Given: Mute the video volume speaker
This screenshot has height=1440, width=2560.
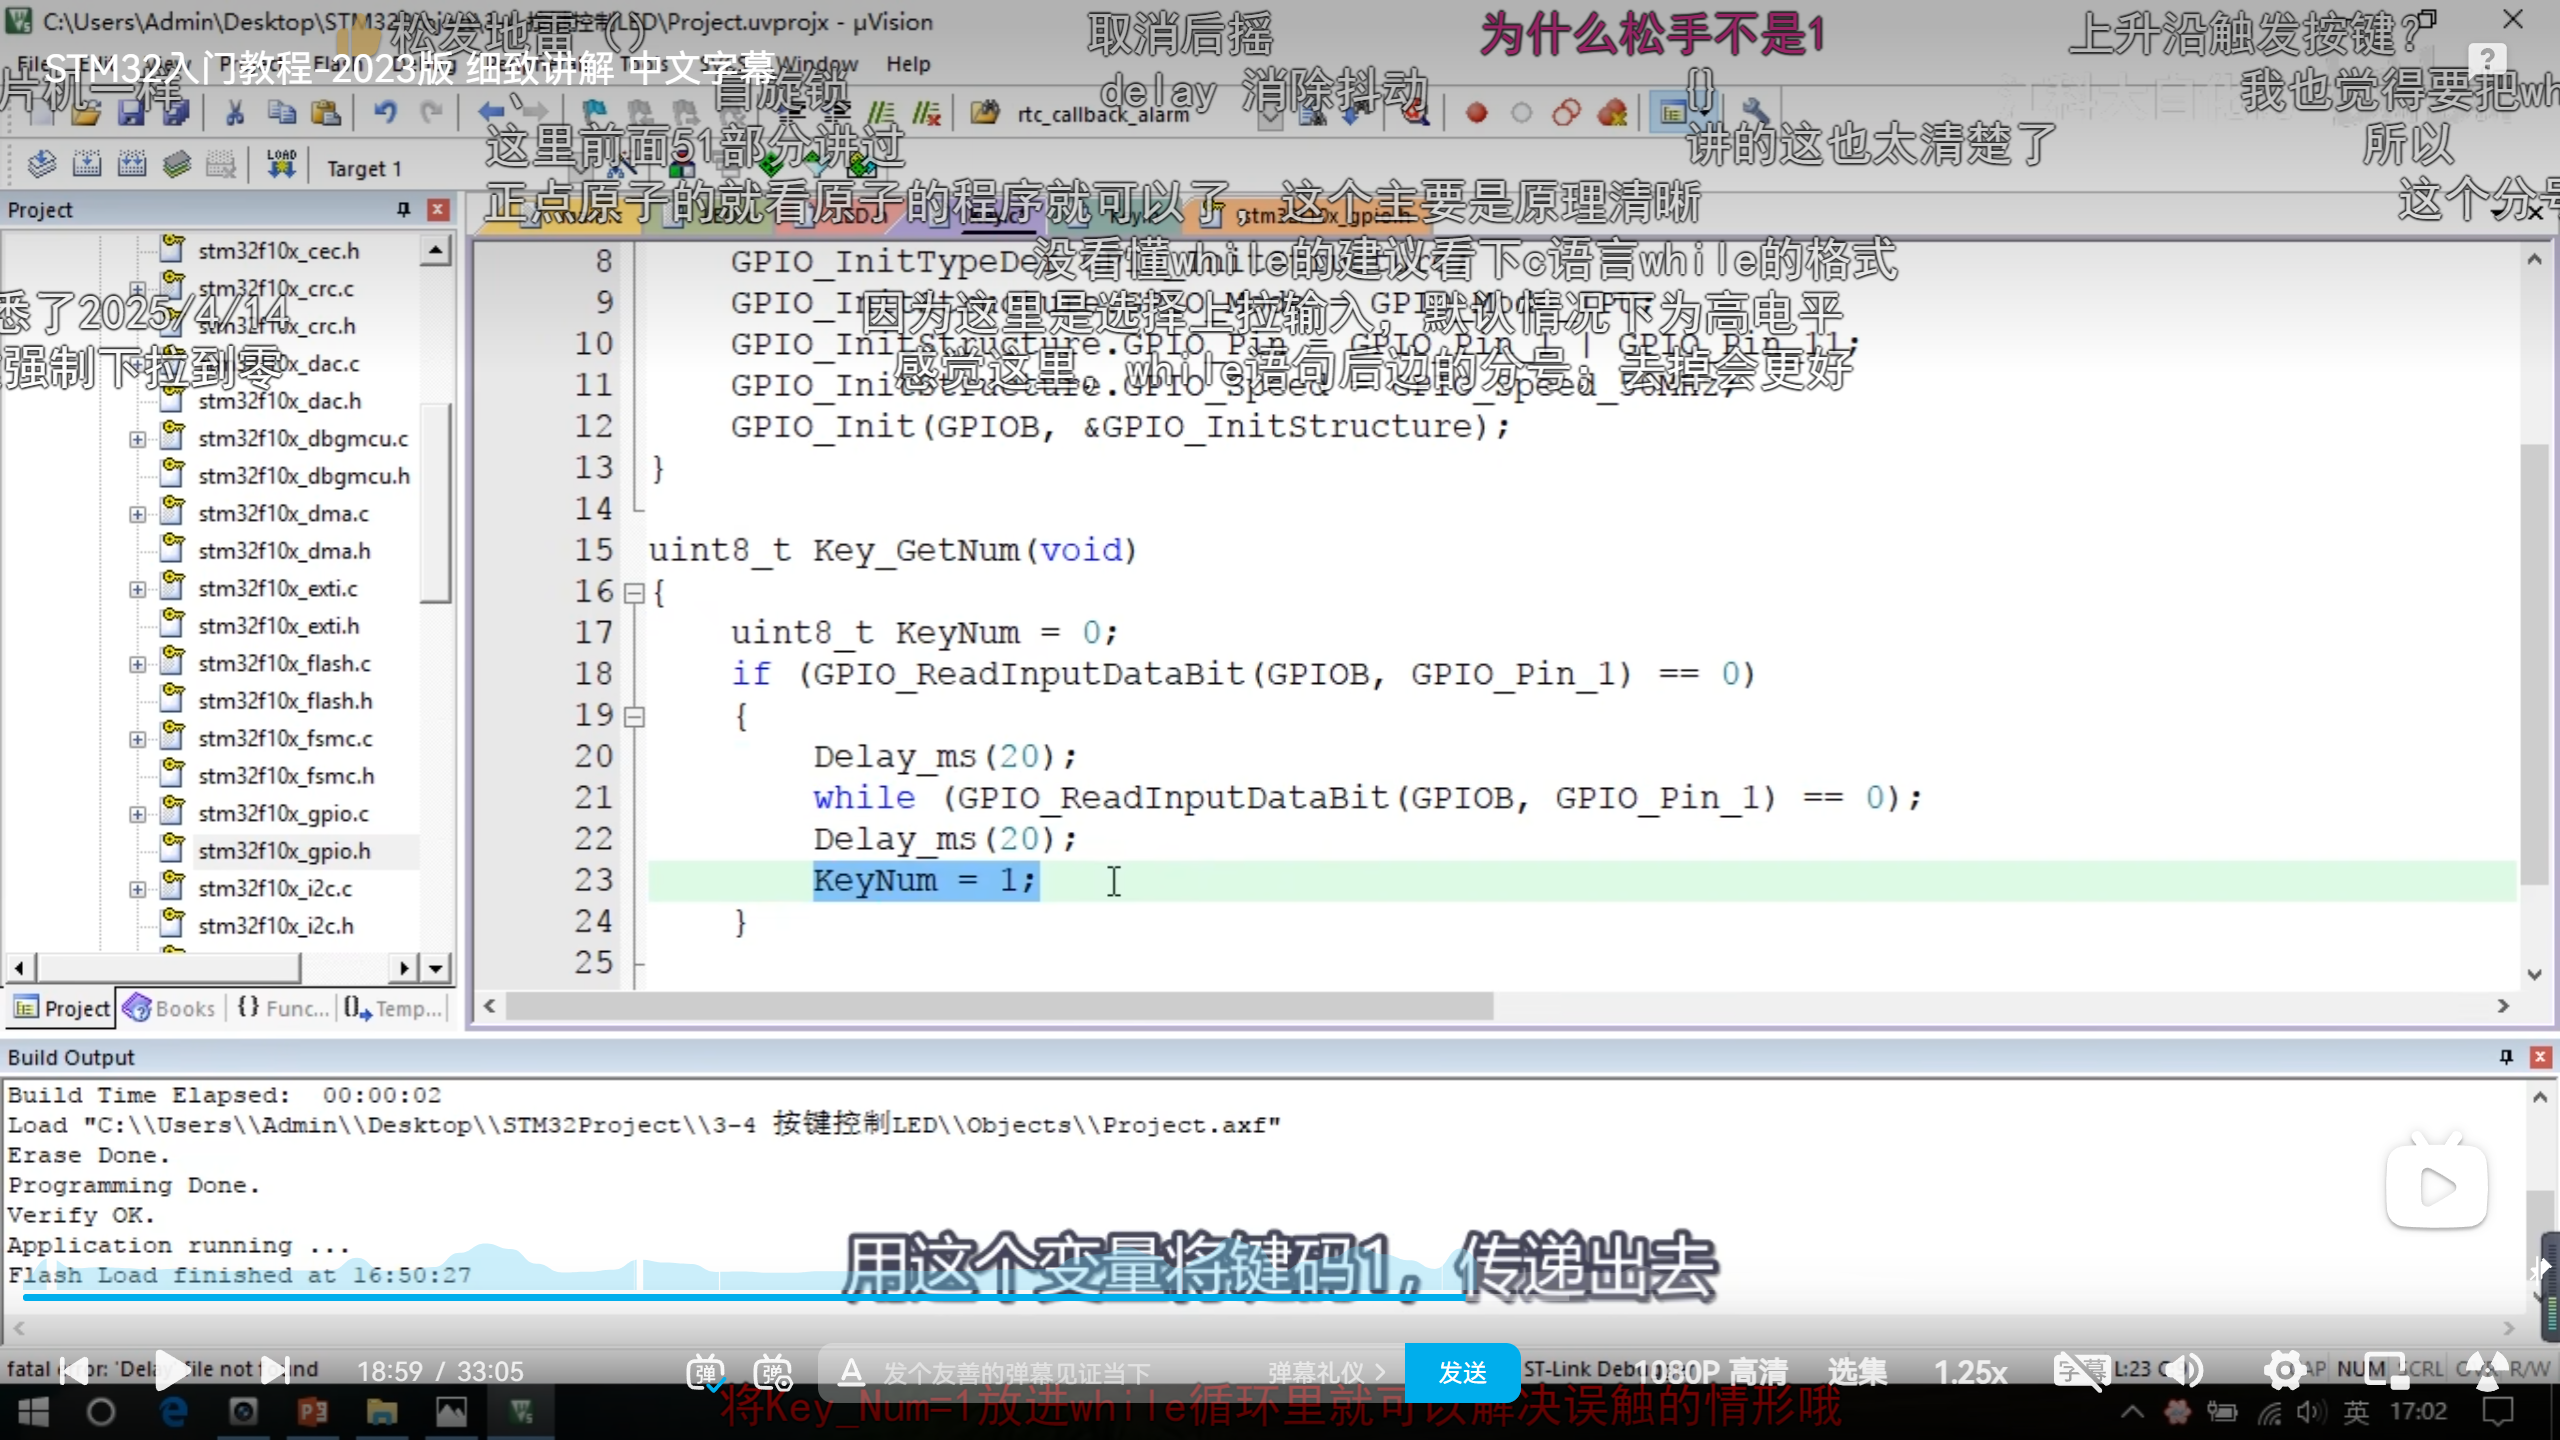Looking at the screenshot, I should [2186, 1371].
